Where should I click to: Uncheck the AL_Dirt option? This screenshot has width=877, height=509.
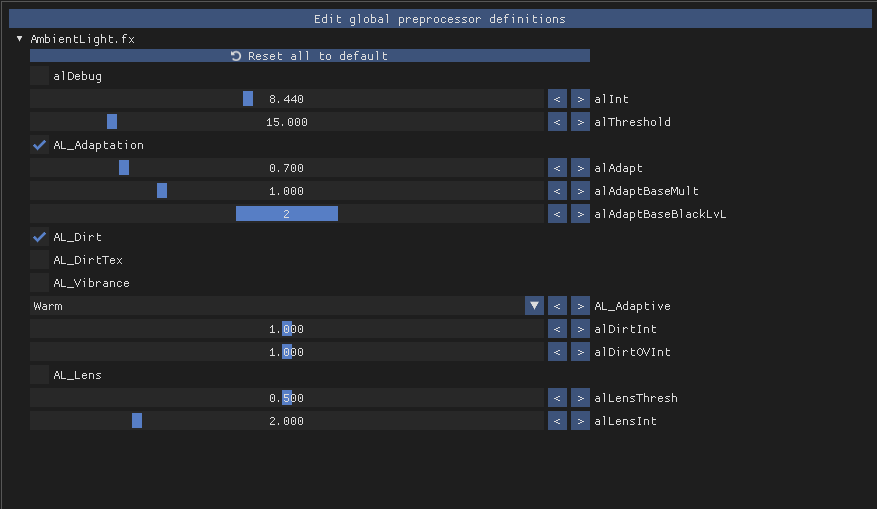pyautogui.click(x=40, y=237)
